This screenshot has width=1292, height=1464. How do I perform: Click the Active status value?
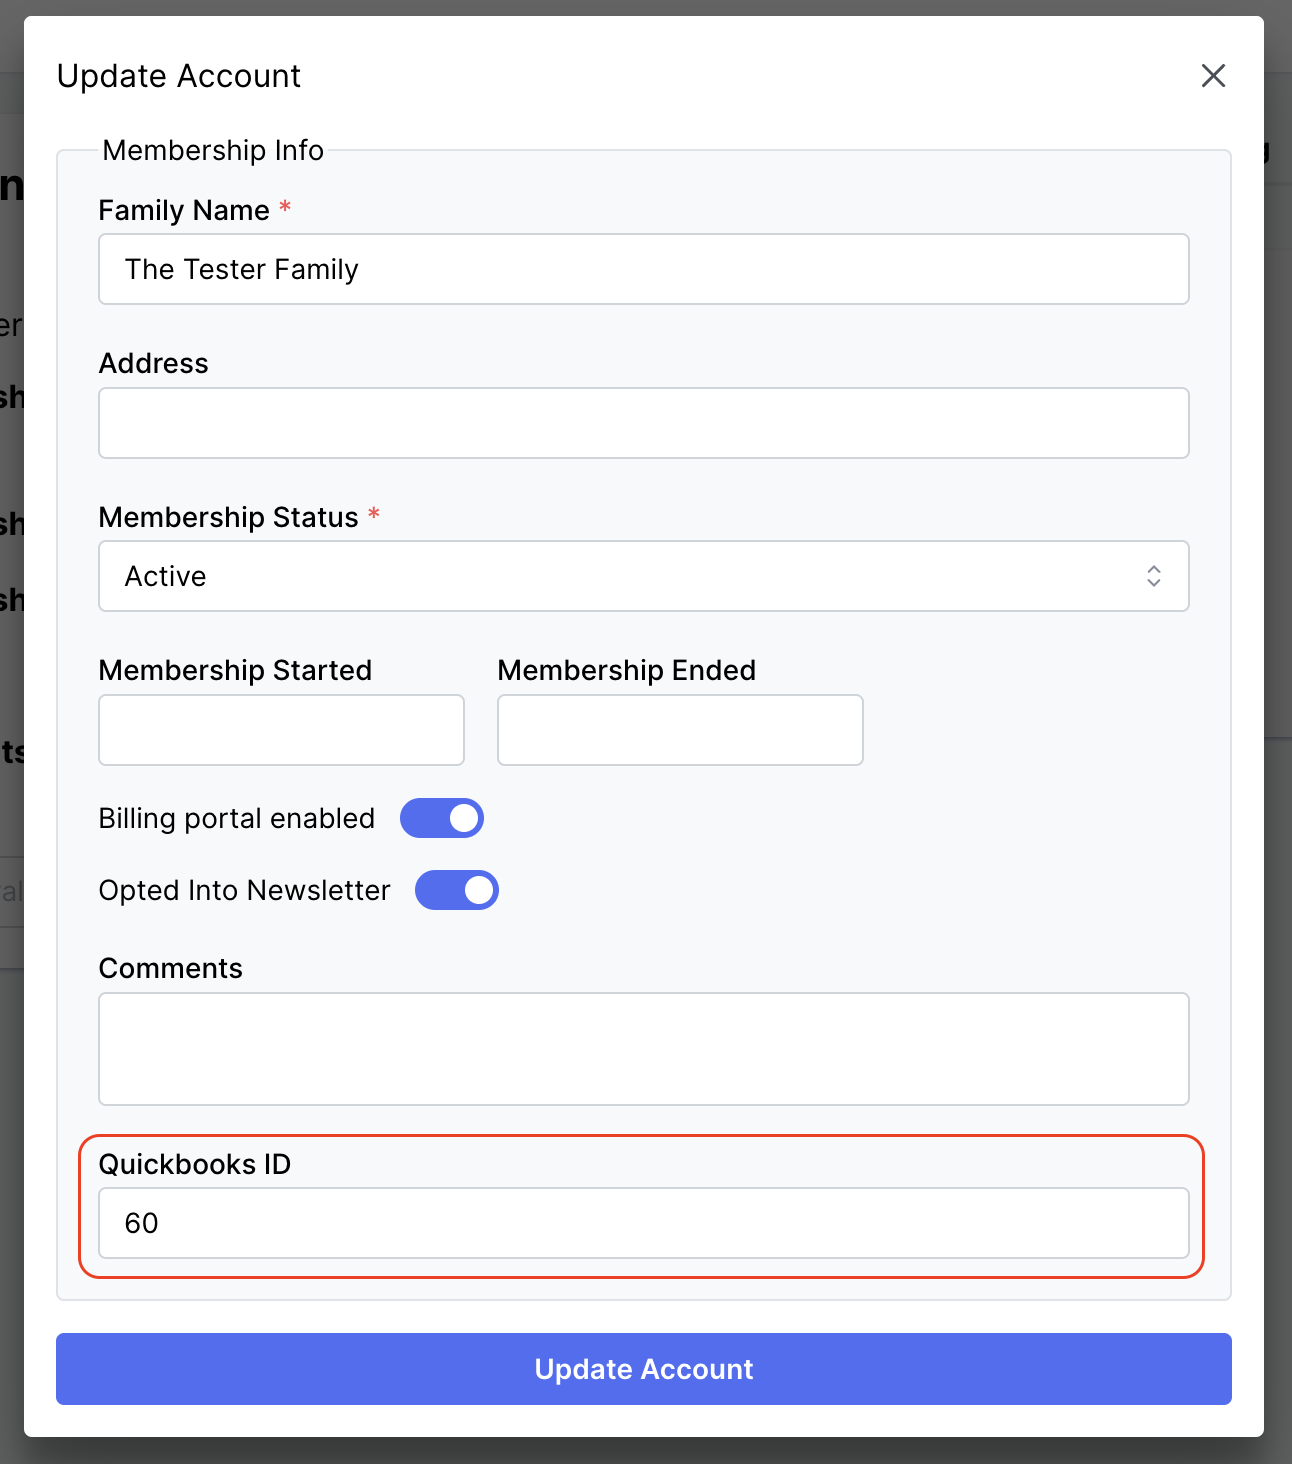click(165, 576)
